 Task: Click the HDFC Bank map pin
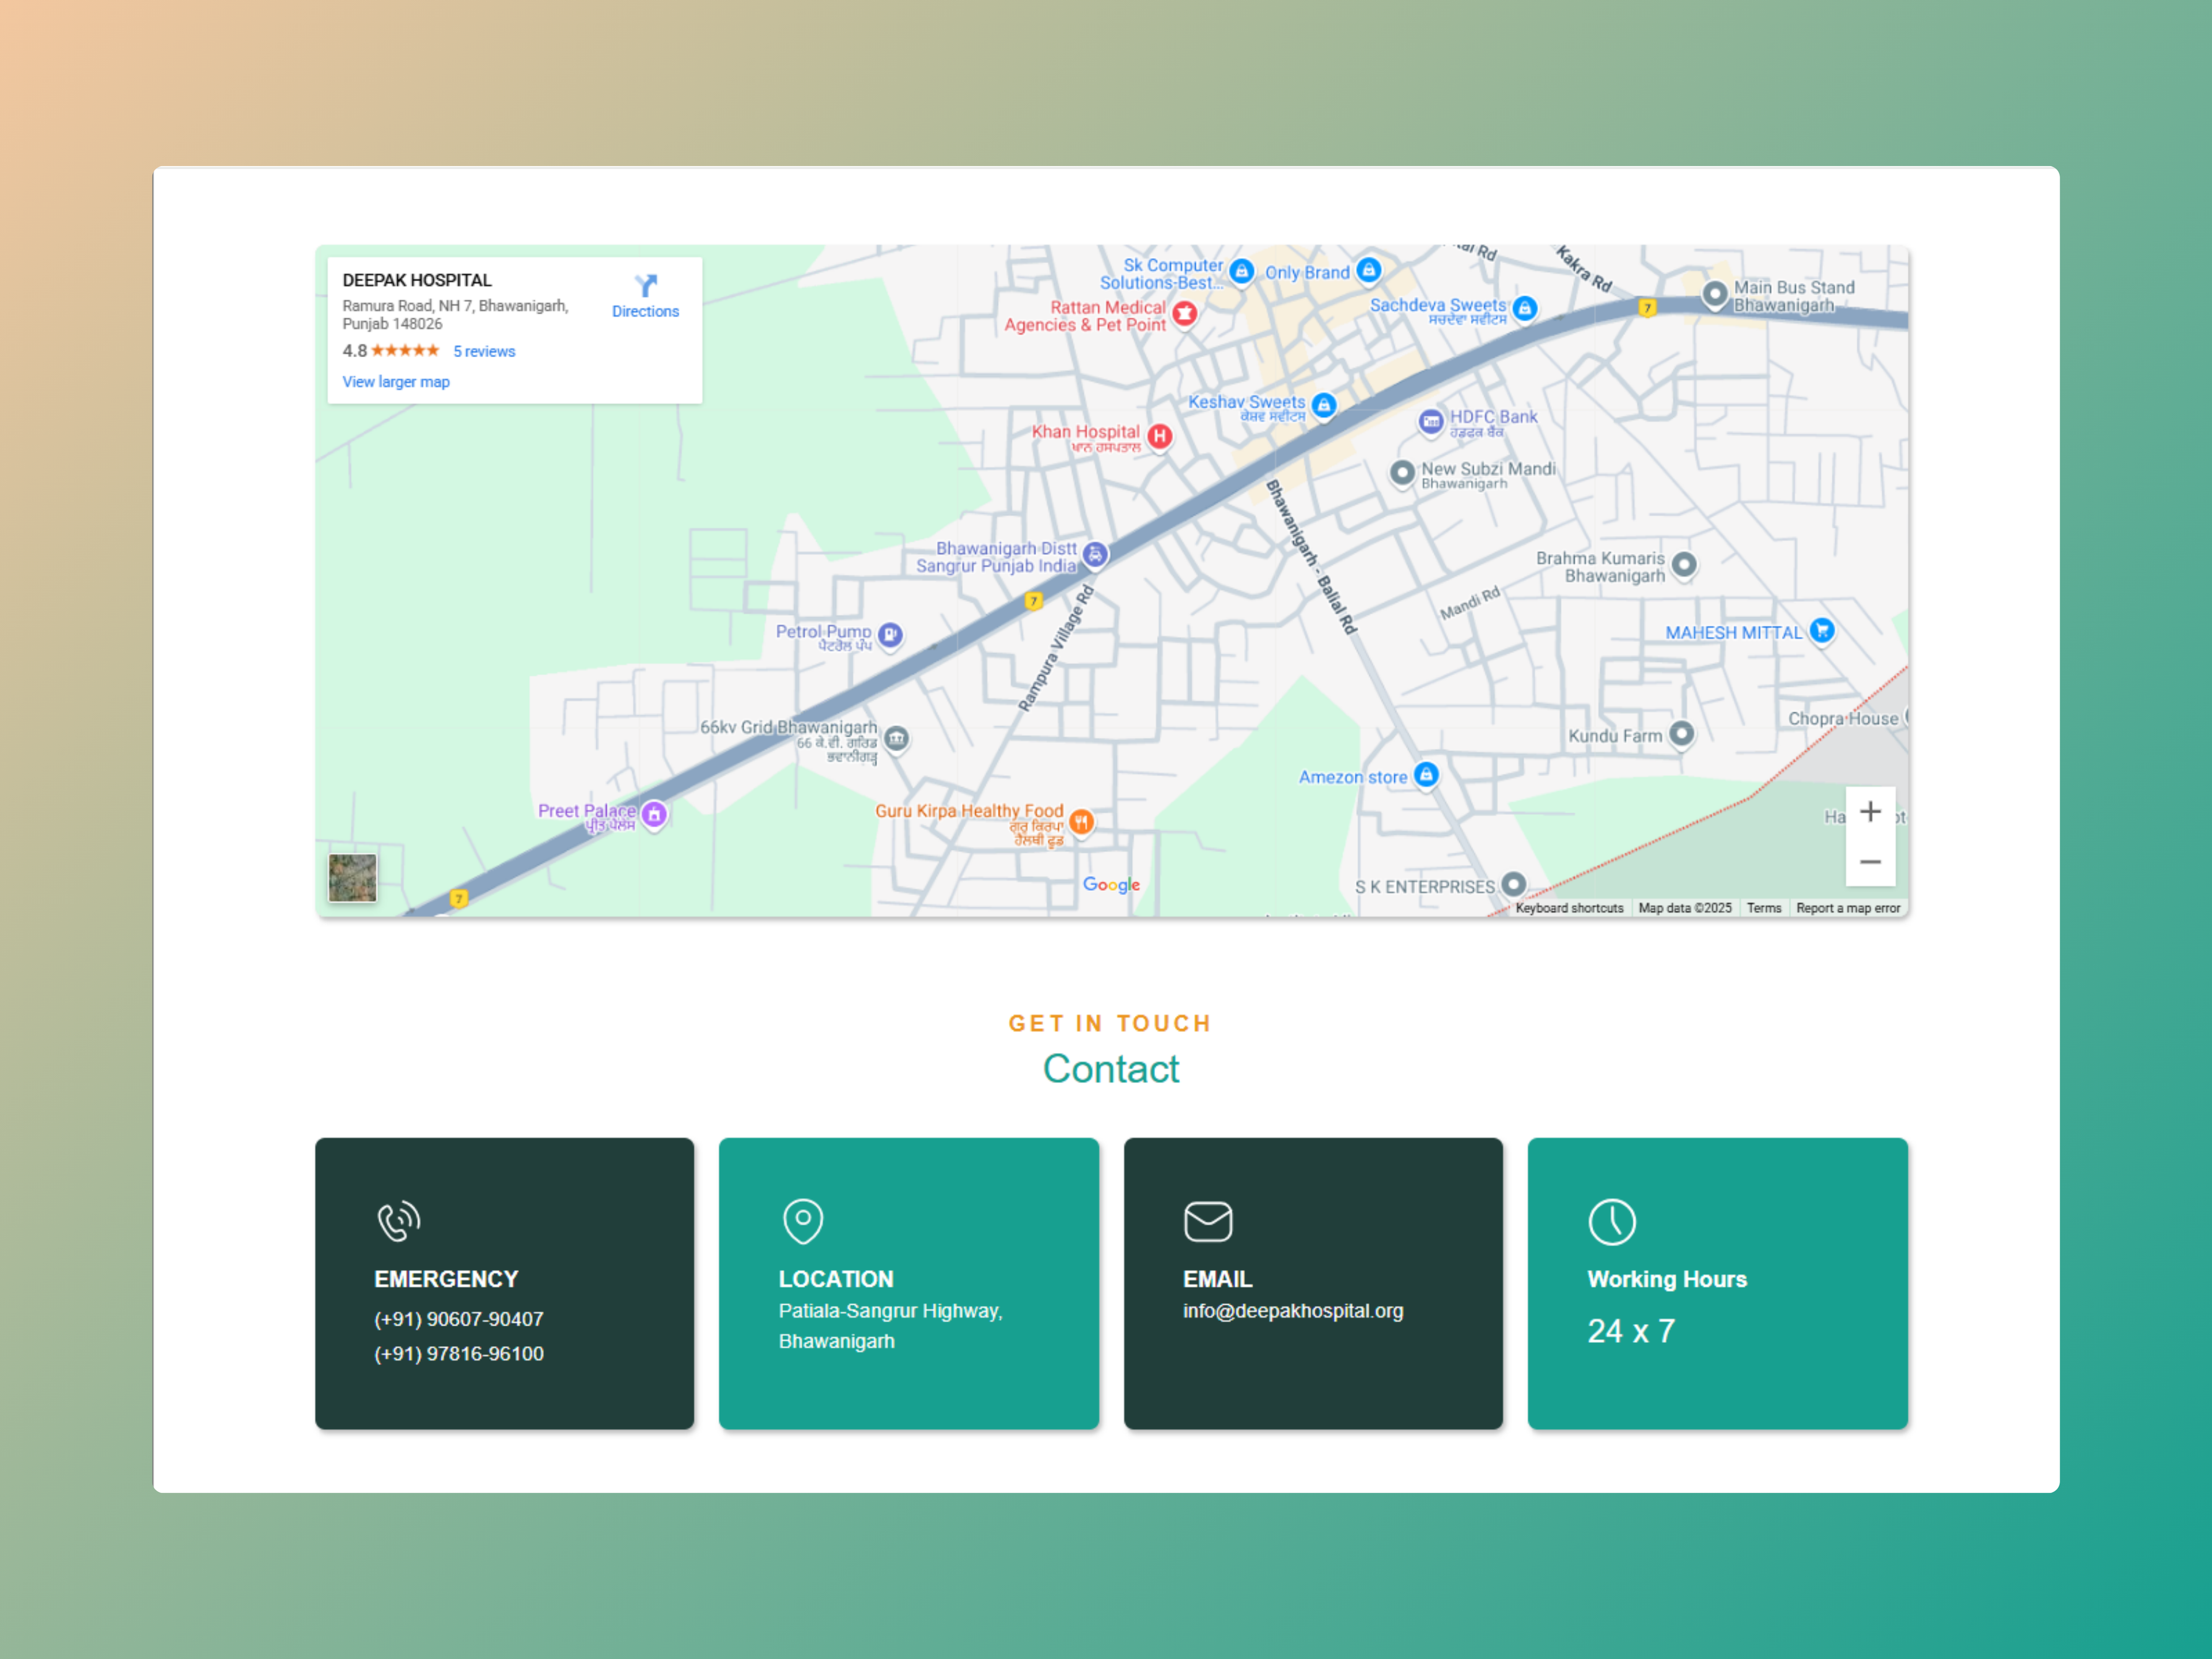pos(1431,421)
